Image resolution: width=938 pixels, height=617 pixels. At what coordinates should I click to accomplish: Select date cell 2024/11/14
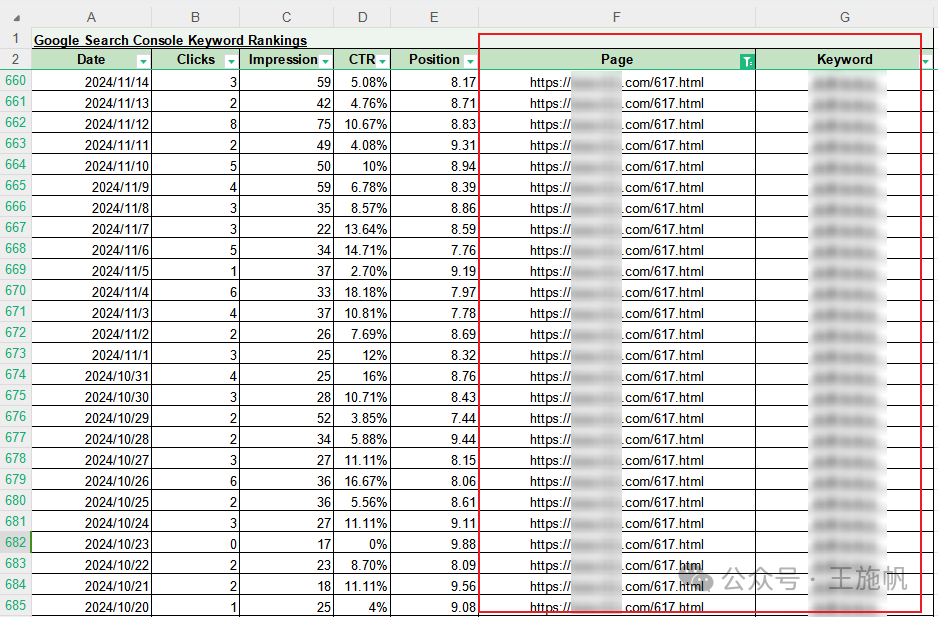[x=92, y=82]
